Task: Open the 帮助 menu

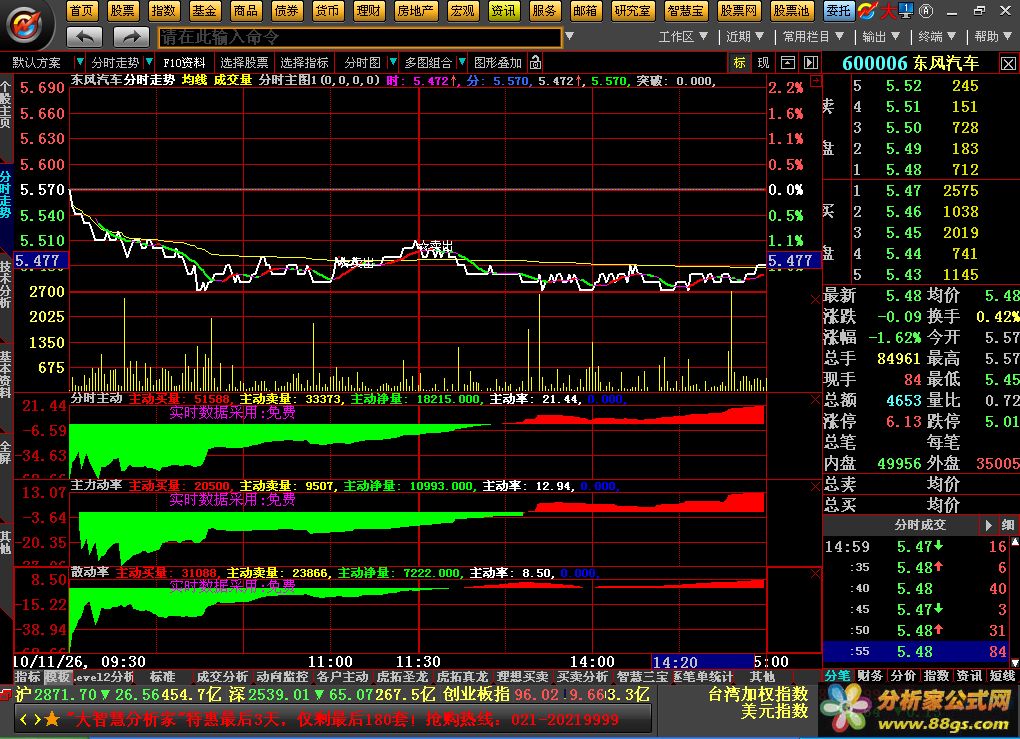Action: pyautogui.click(x=993, y=37)
